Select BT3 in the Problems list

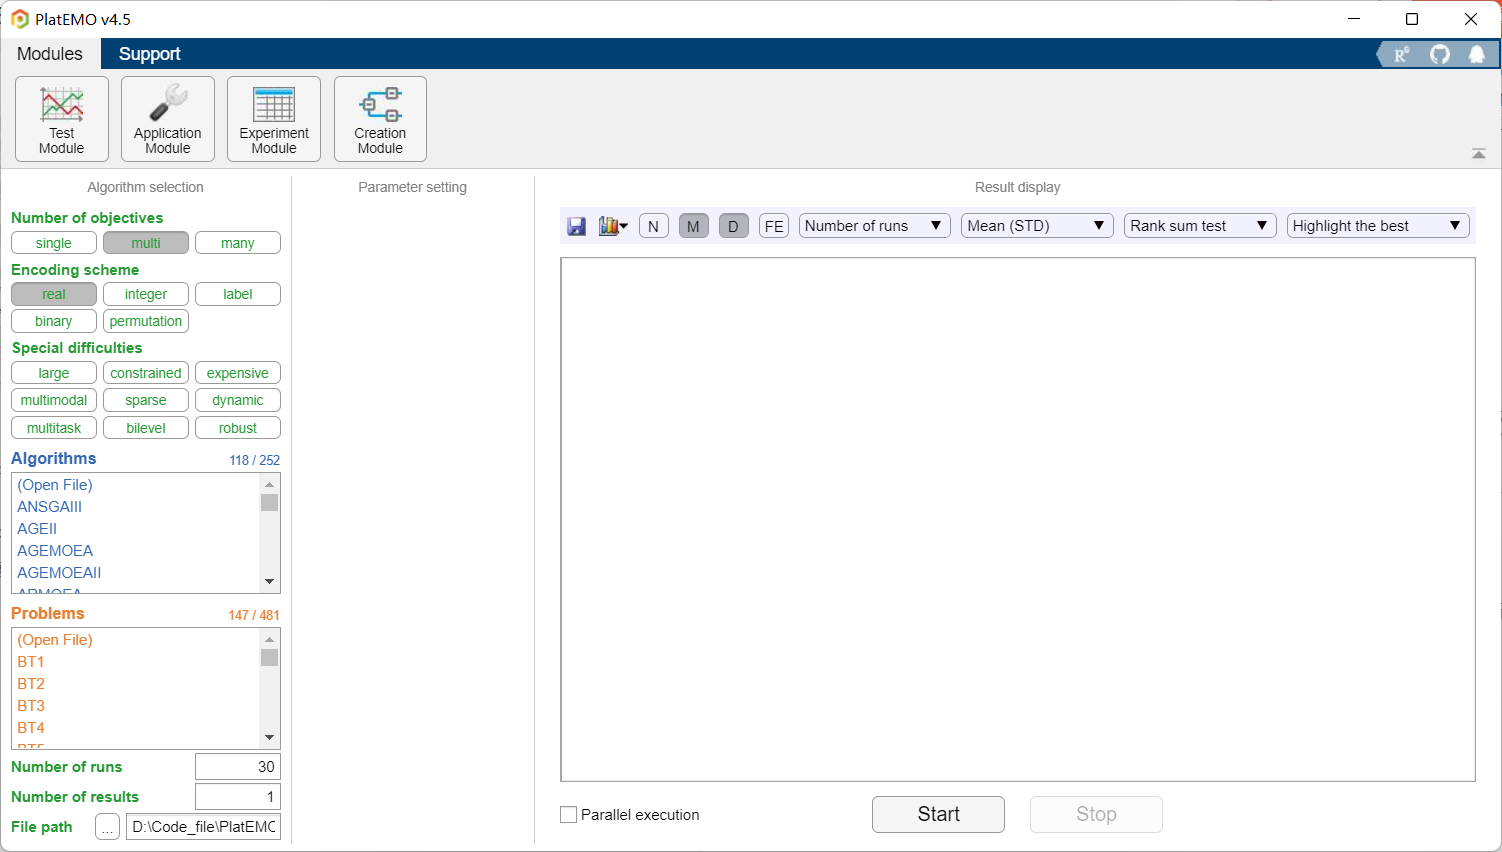[136, 706]
